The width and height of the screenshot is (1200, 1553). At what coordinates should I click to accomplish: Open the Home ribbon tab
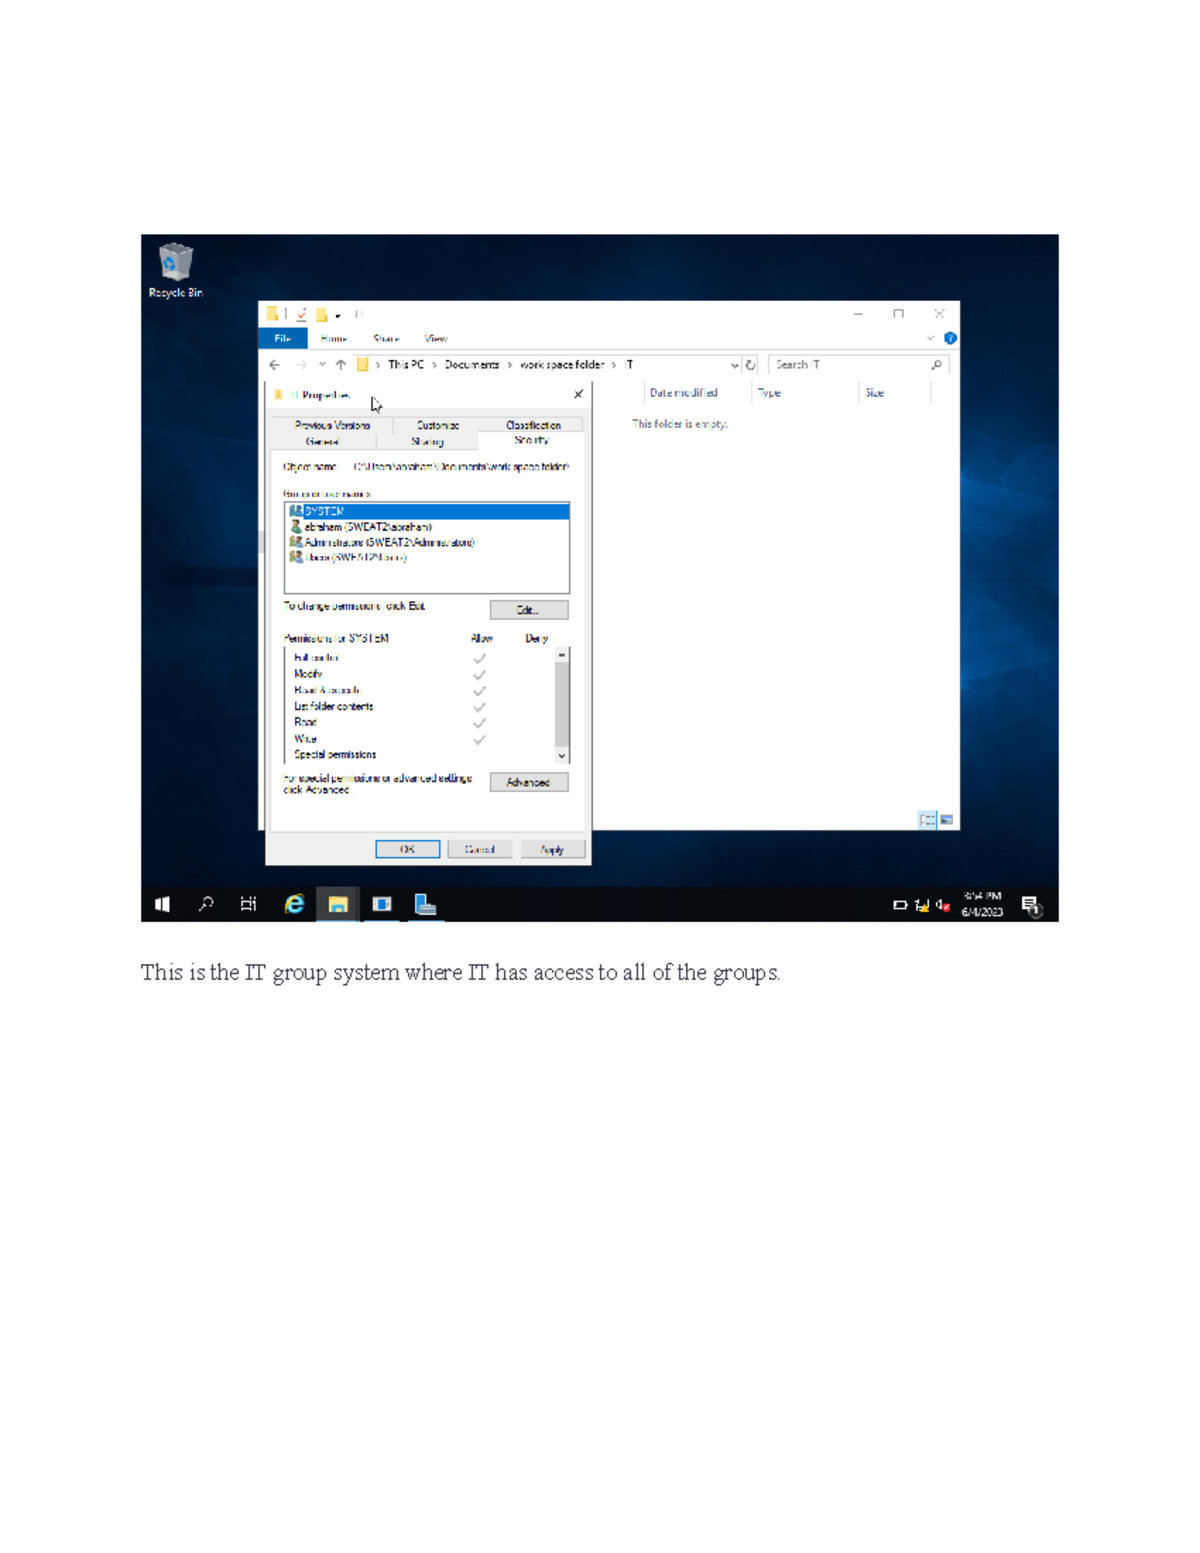click(x=334, y=338)
